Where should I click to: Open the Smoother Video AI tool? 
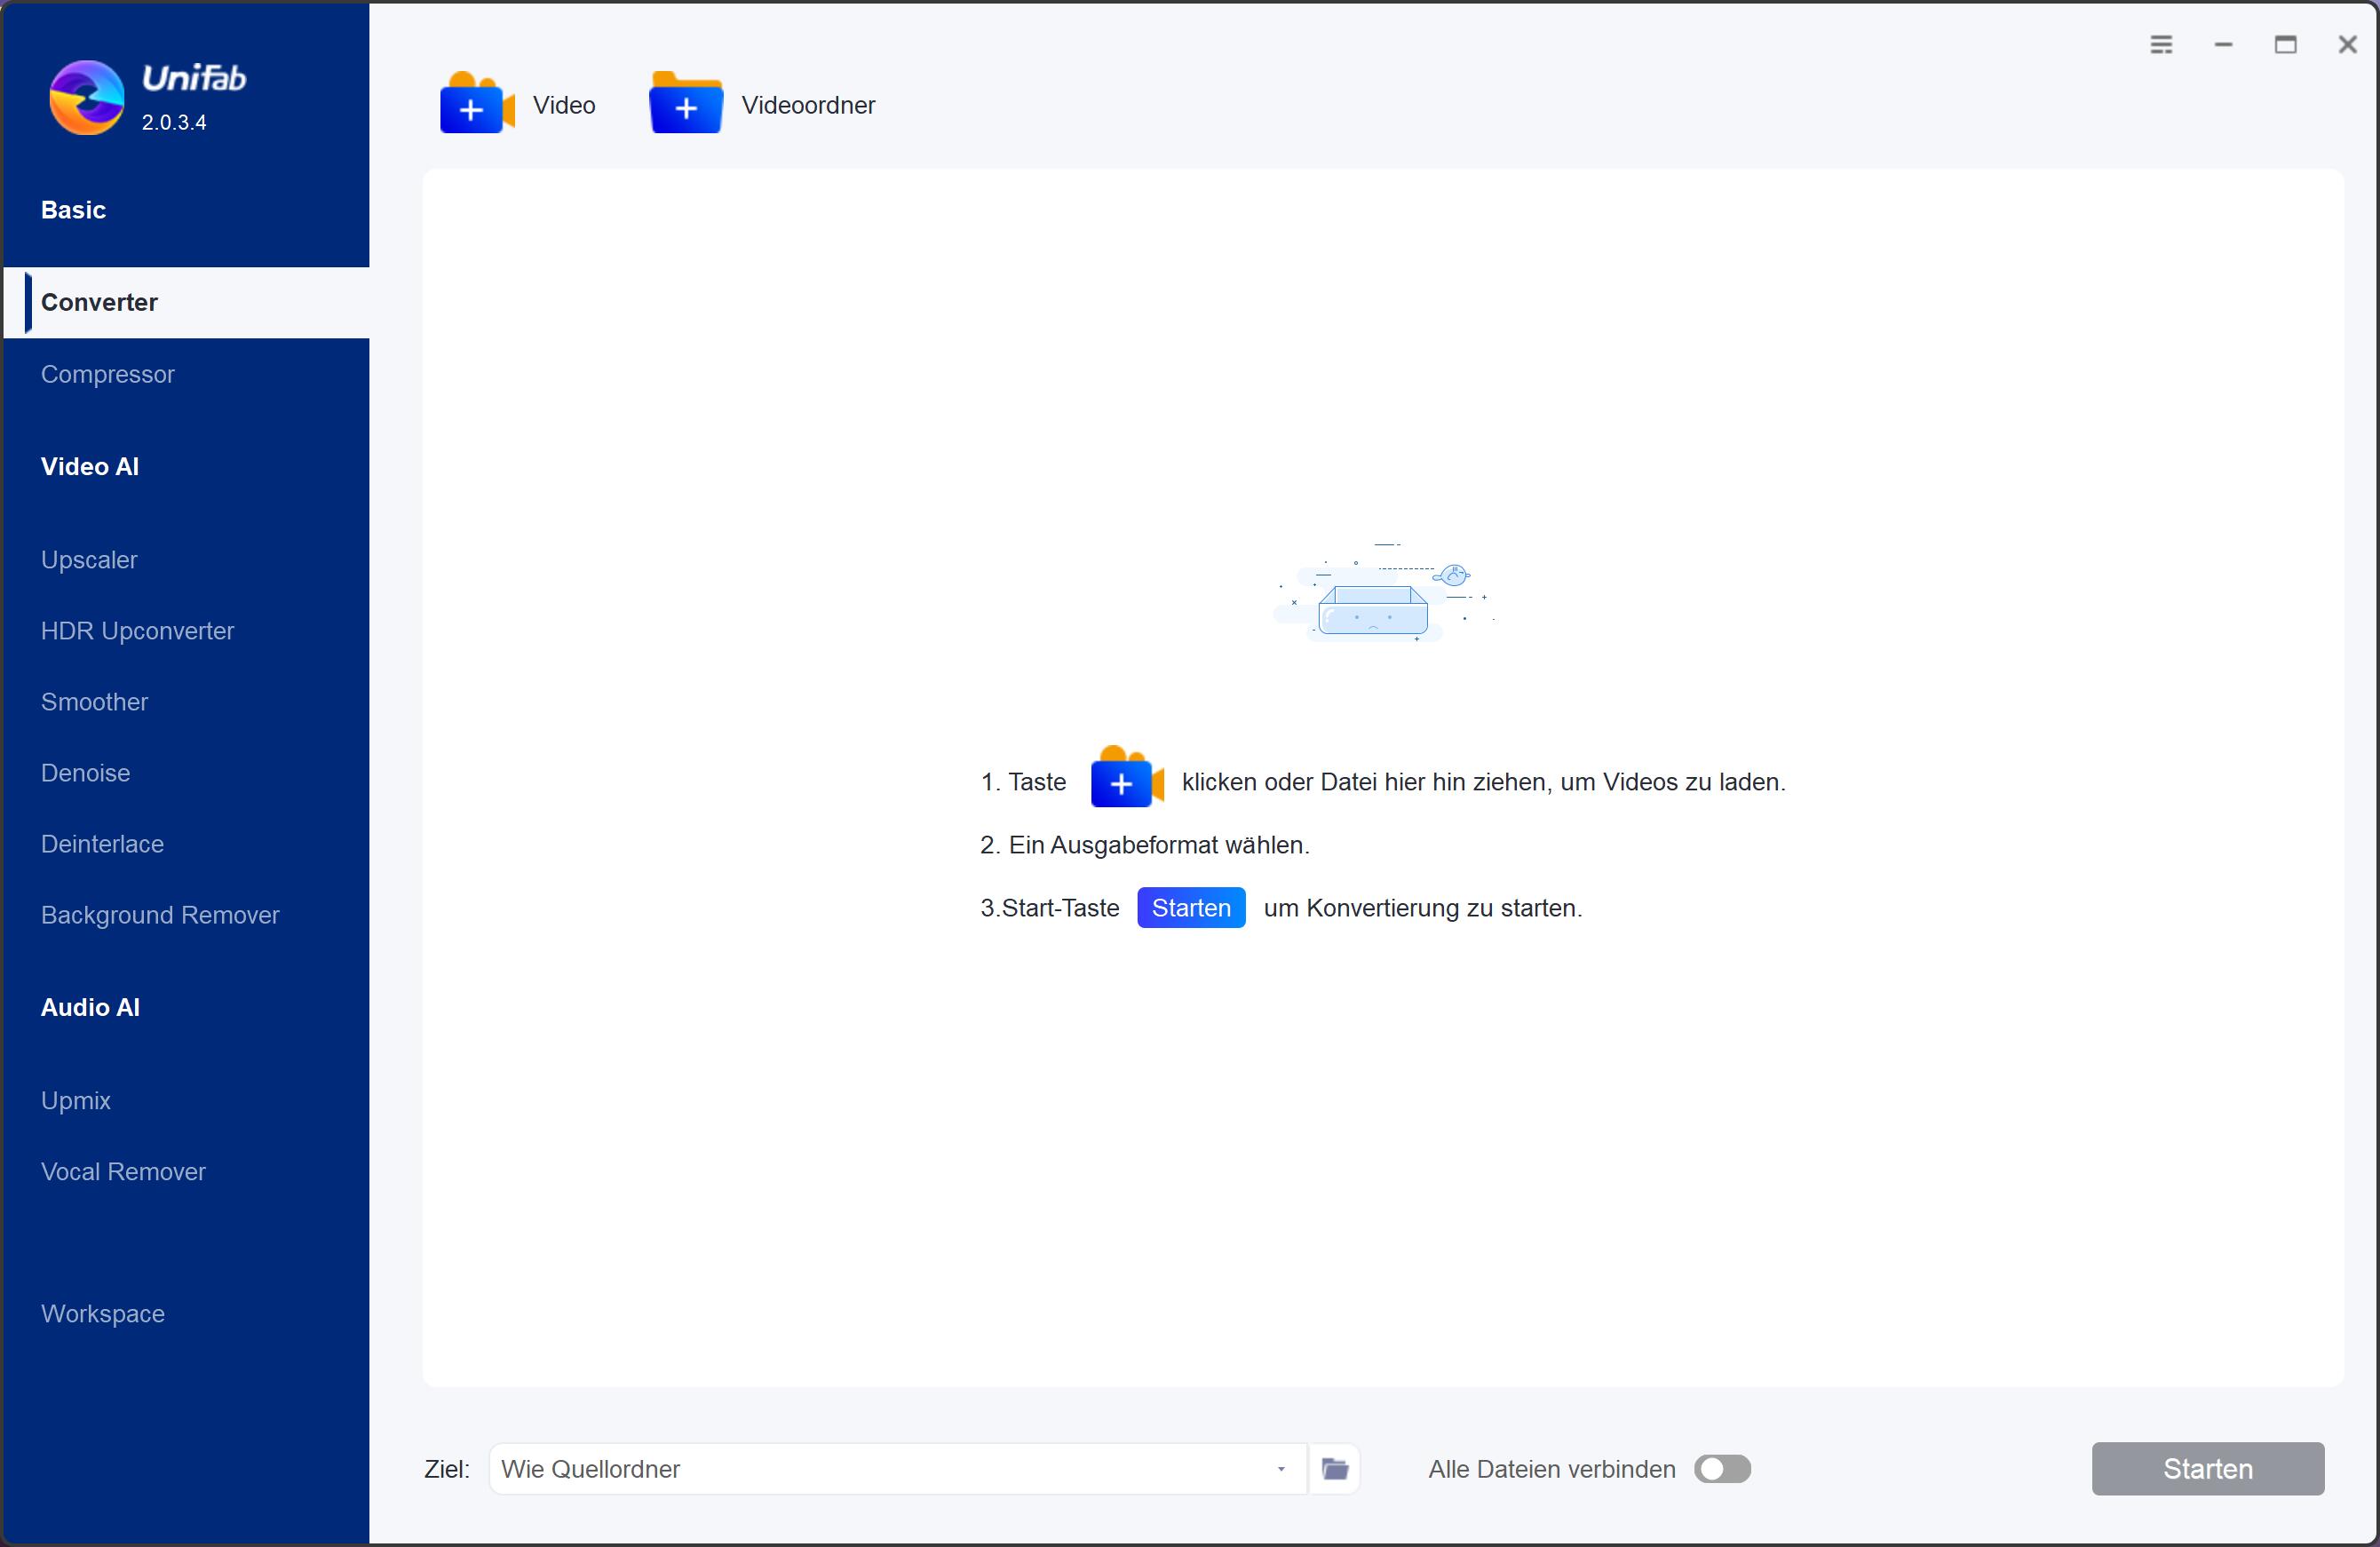(x=93, y=701)
